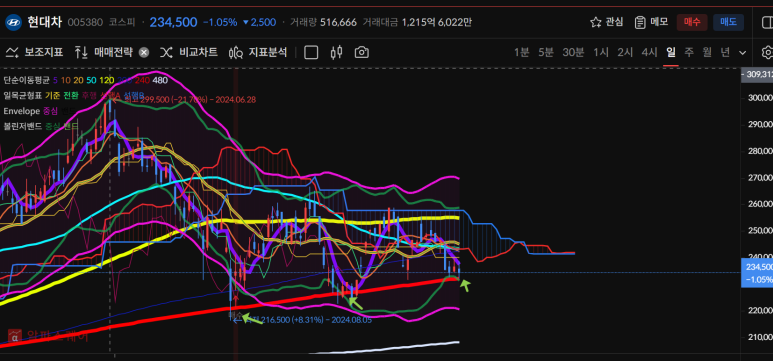Viewport: 773px width, 361px height.
Task: Toggle the 50-period moving average legend
Action: click(x=91, y=80)
